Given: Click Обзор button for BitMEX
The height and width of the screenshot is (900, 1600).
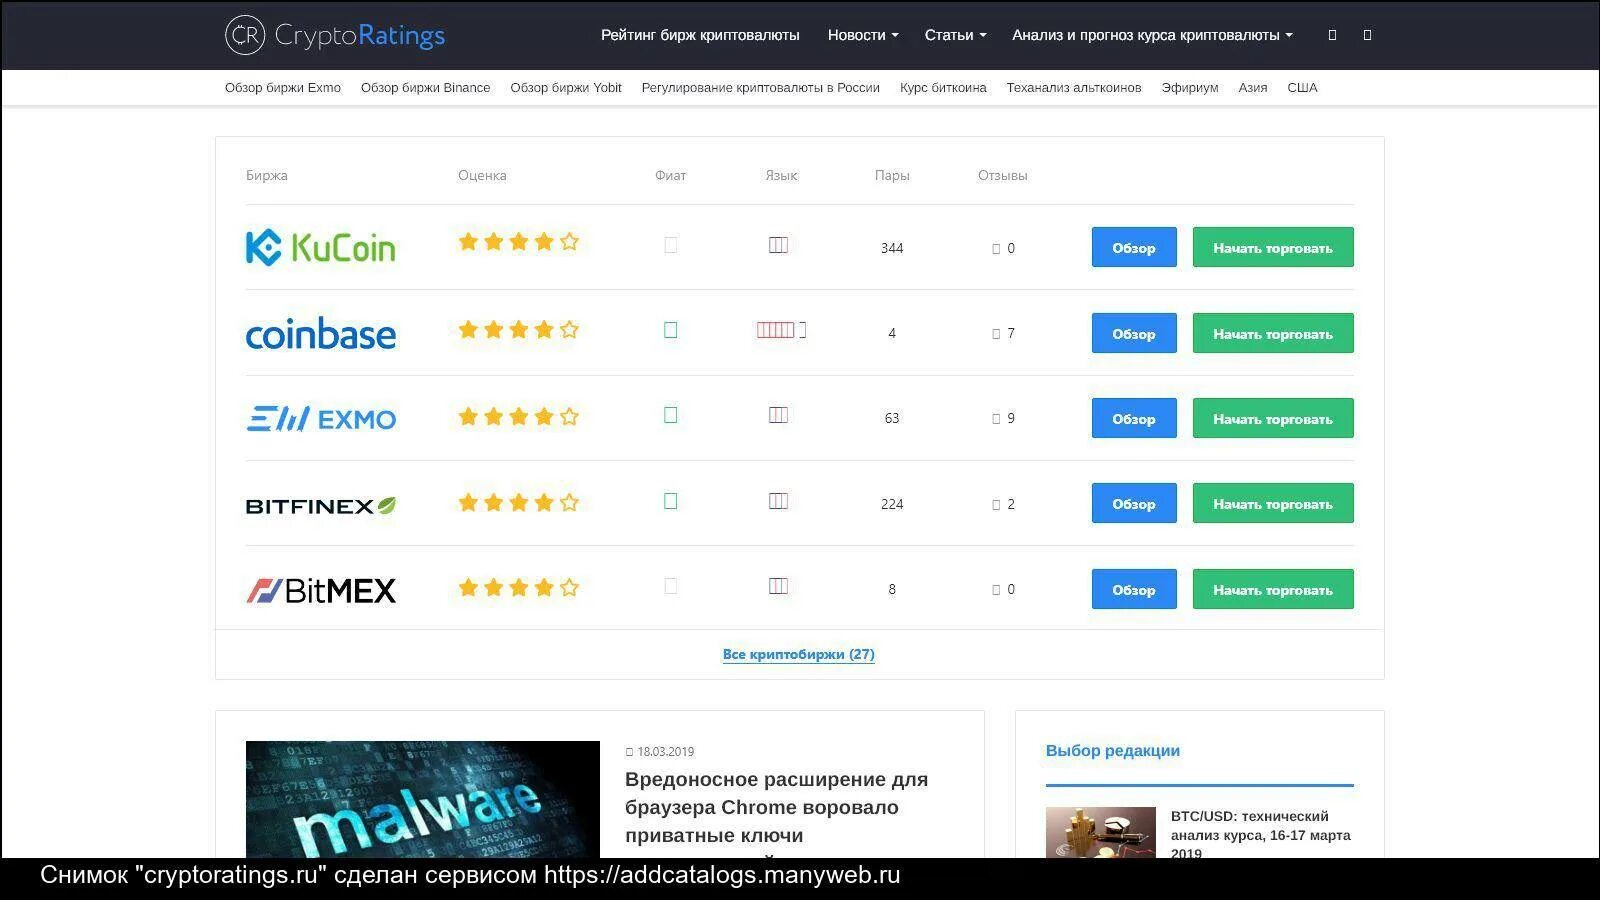Looking at the screenshot, I should (1134, 589).
